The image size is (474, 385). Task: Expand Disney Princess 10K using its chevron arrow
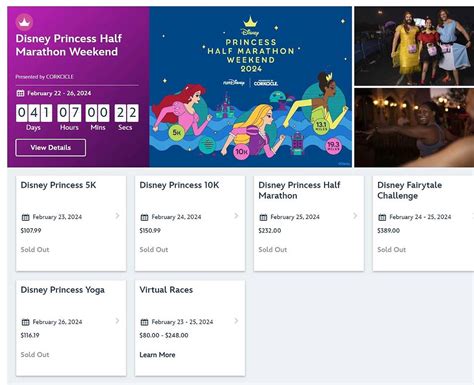point(236,216)
